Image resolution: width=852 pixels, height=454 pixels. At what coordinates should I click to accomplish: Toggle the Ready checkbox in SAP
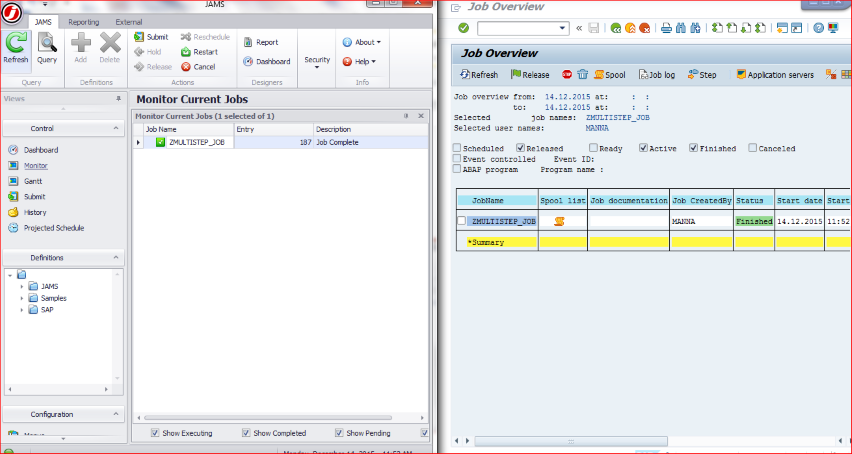593,148
